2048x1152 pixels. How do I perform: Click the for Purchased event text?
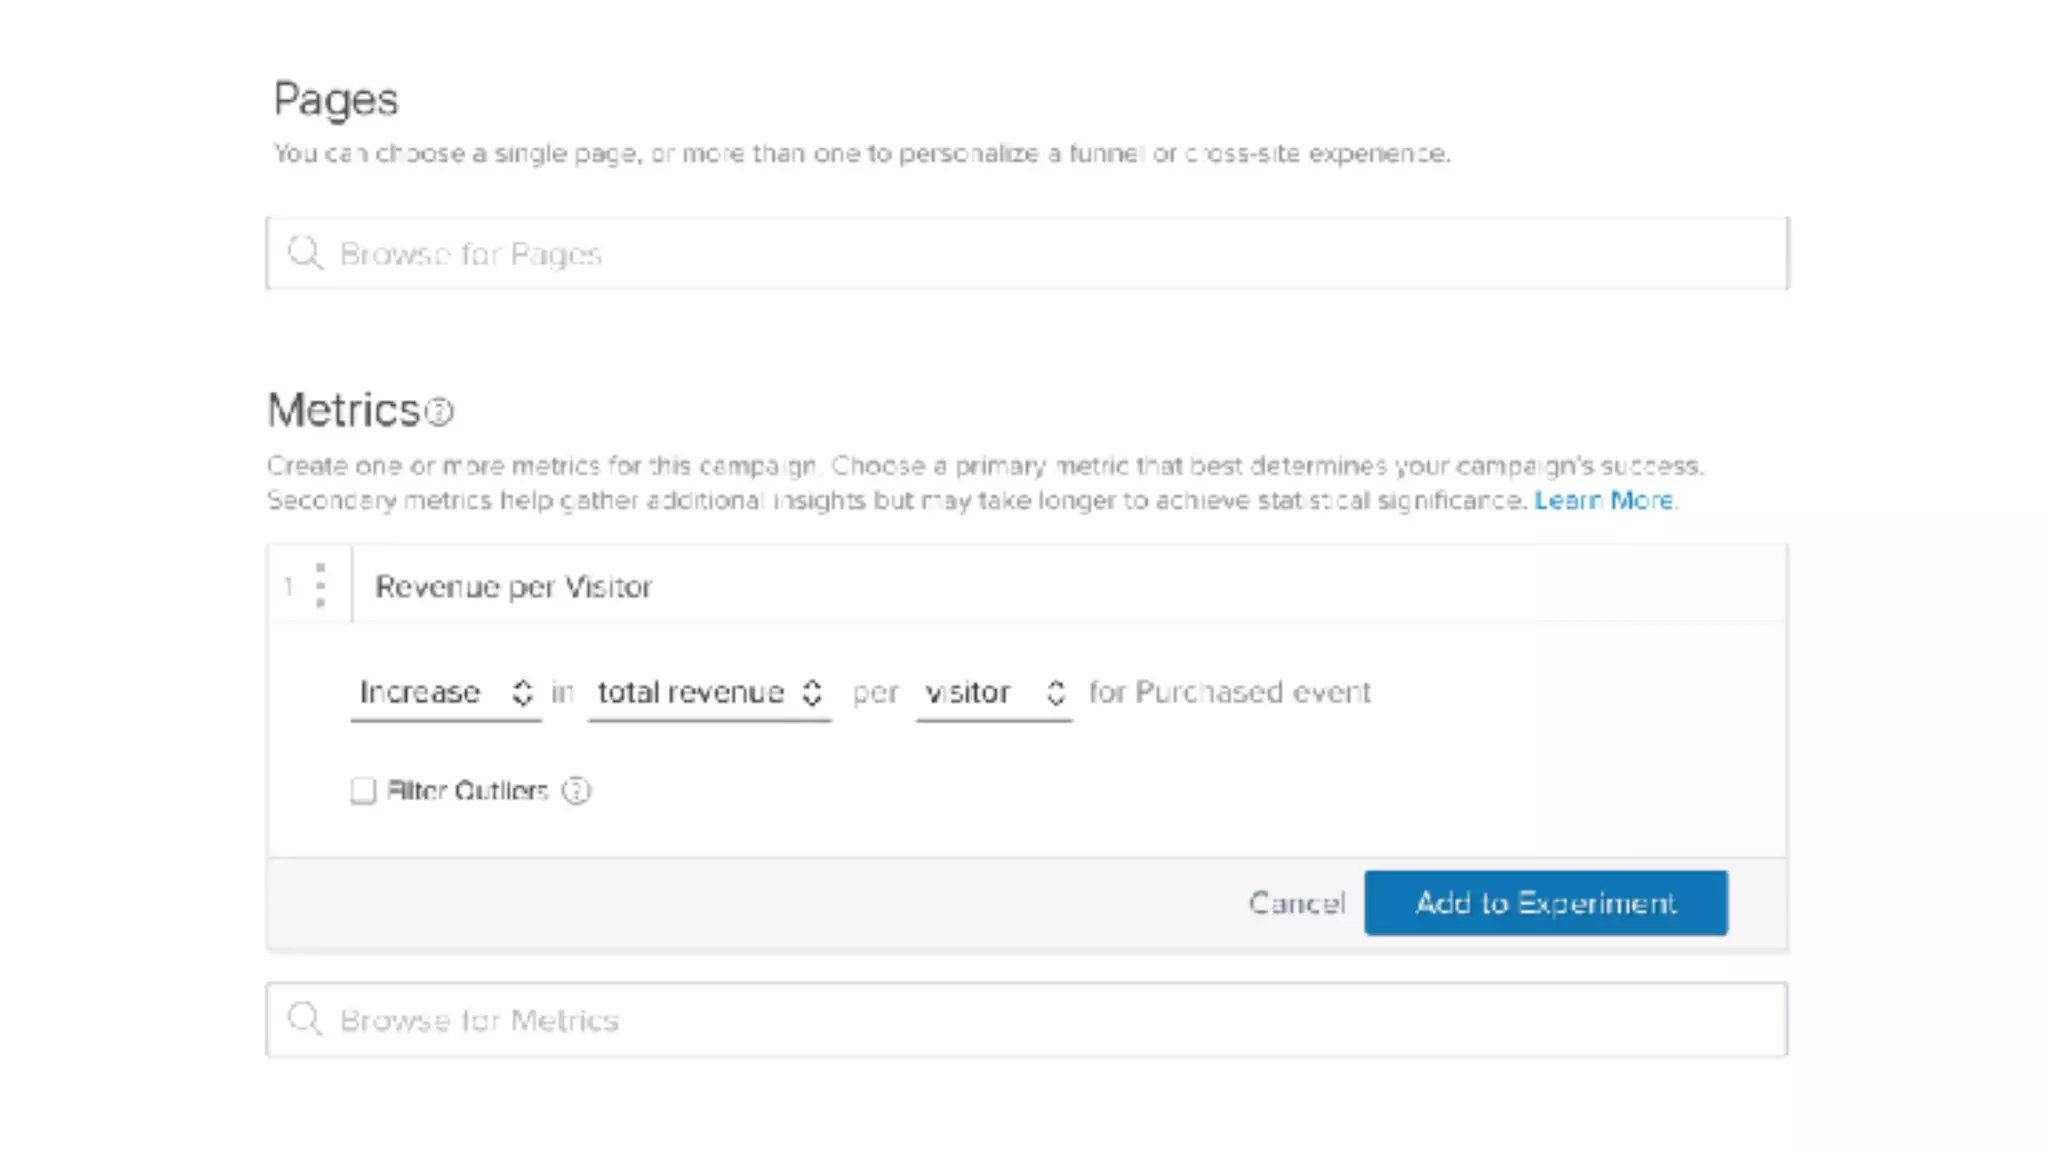click(x=1229, y=692)
